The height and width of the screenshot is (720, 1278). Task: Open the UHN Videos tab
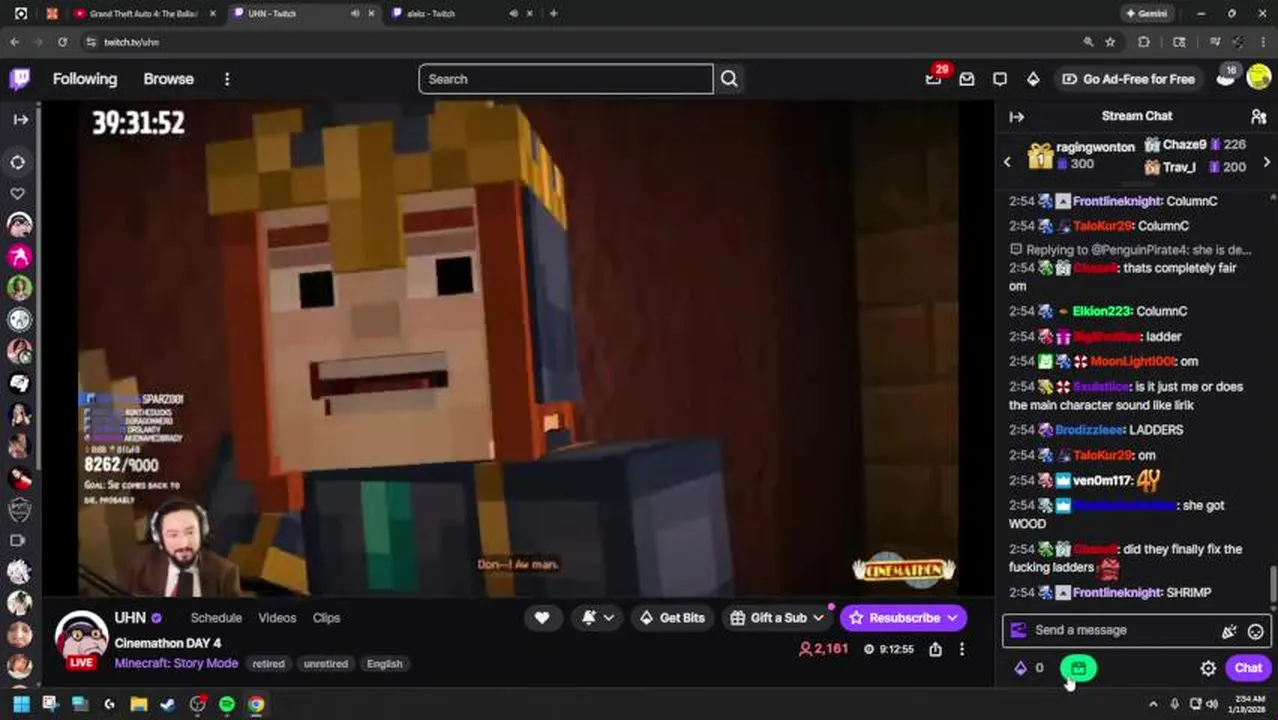click(277, 618)
